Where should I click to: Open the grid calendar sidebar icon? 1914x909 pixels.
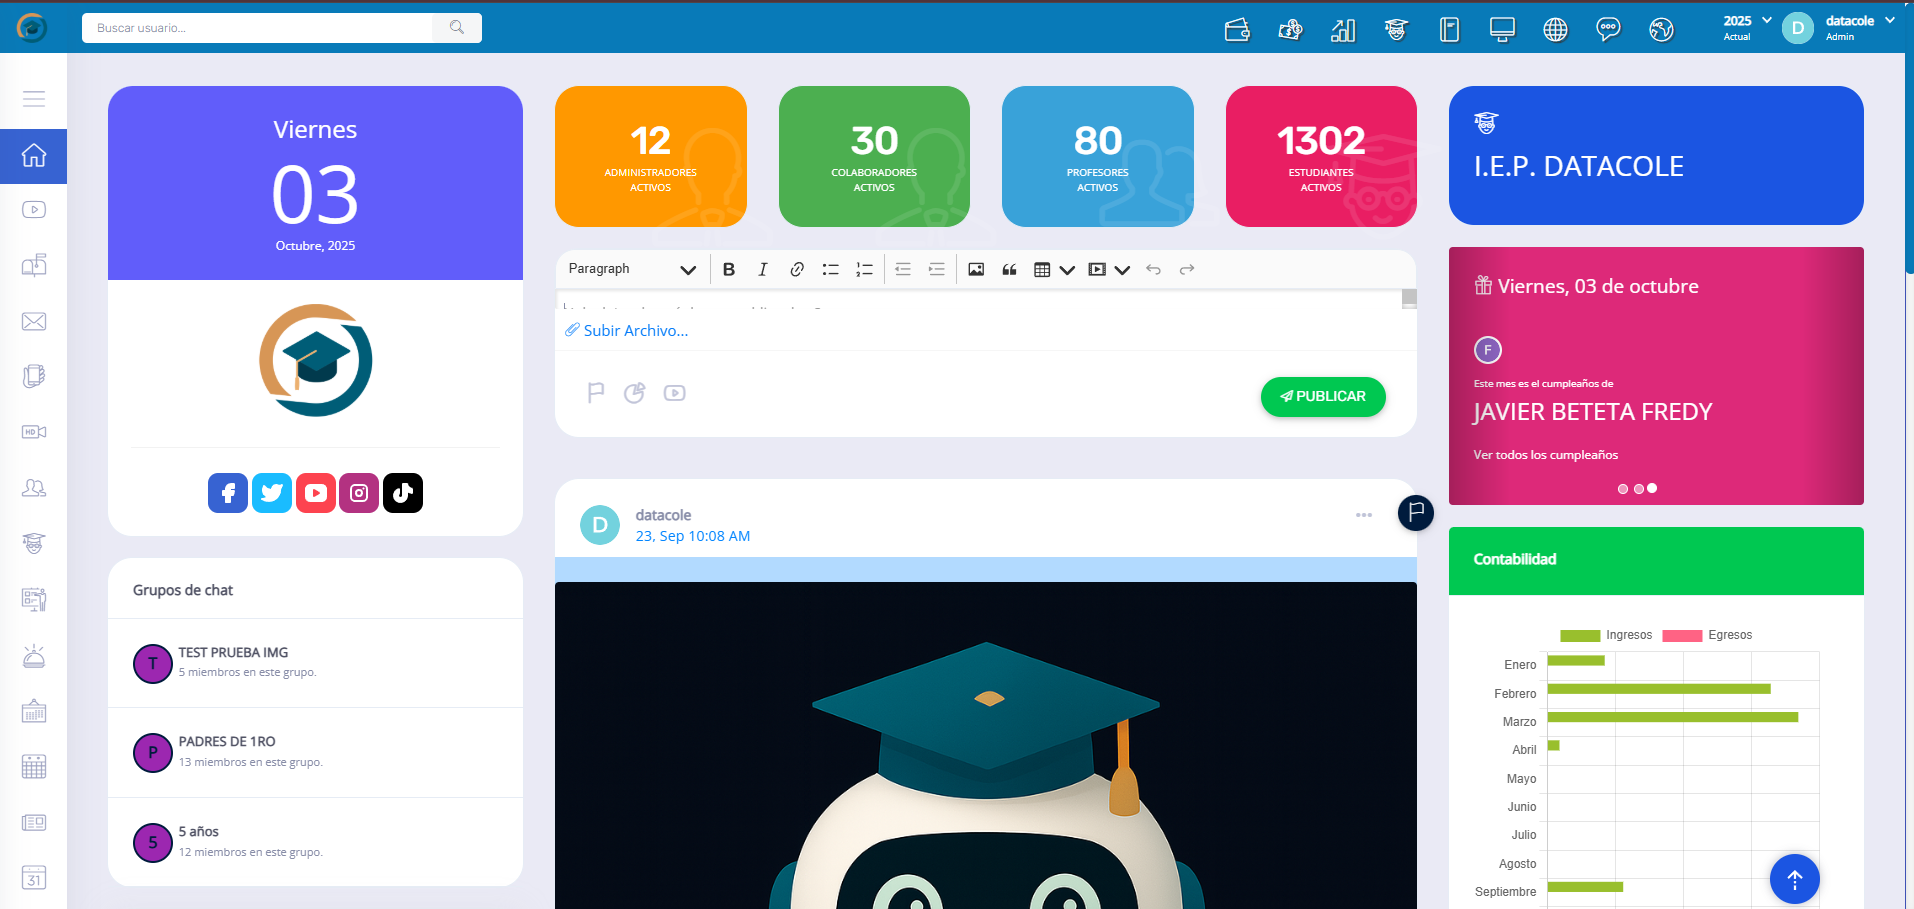coord(34,767)
